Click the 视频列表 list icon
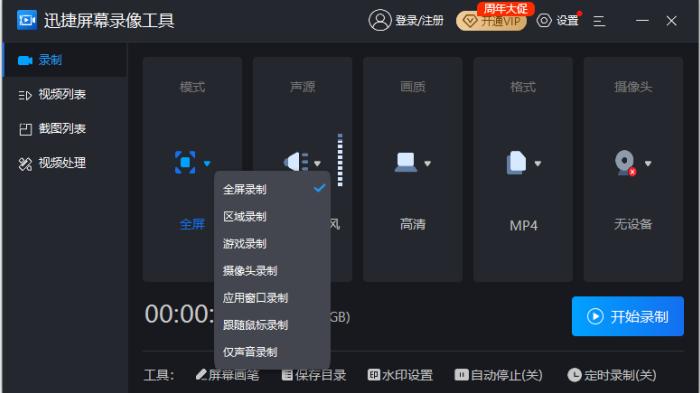700x393 pixels. tap(25, 95)
